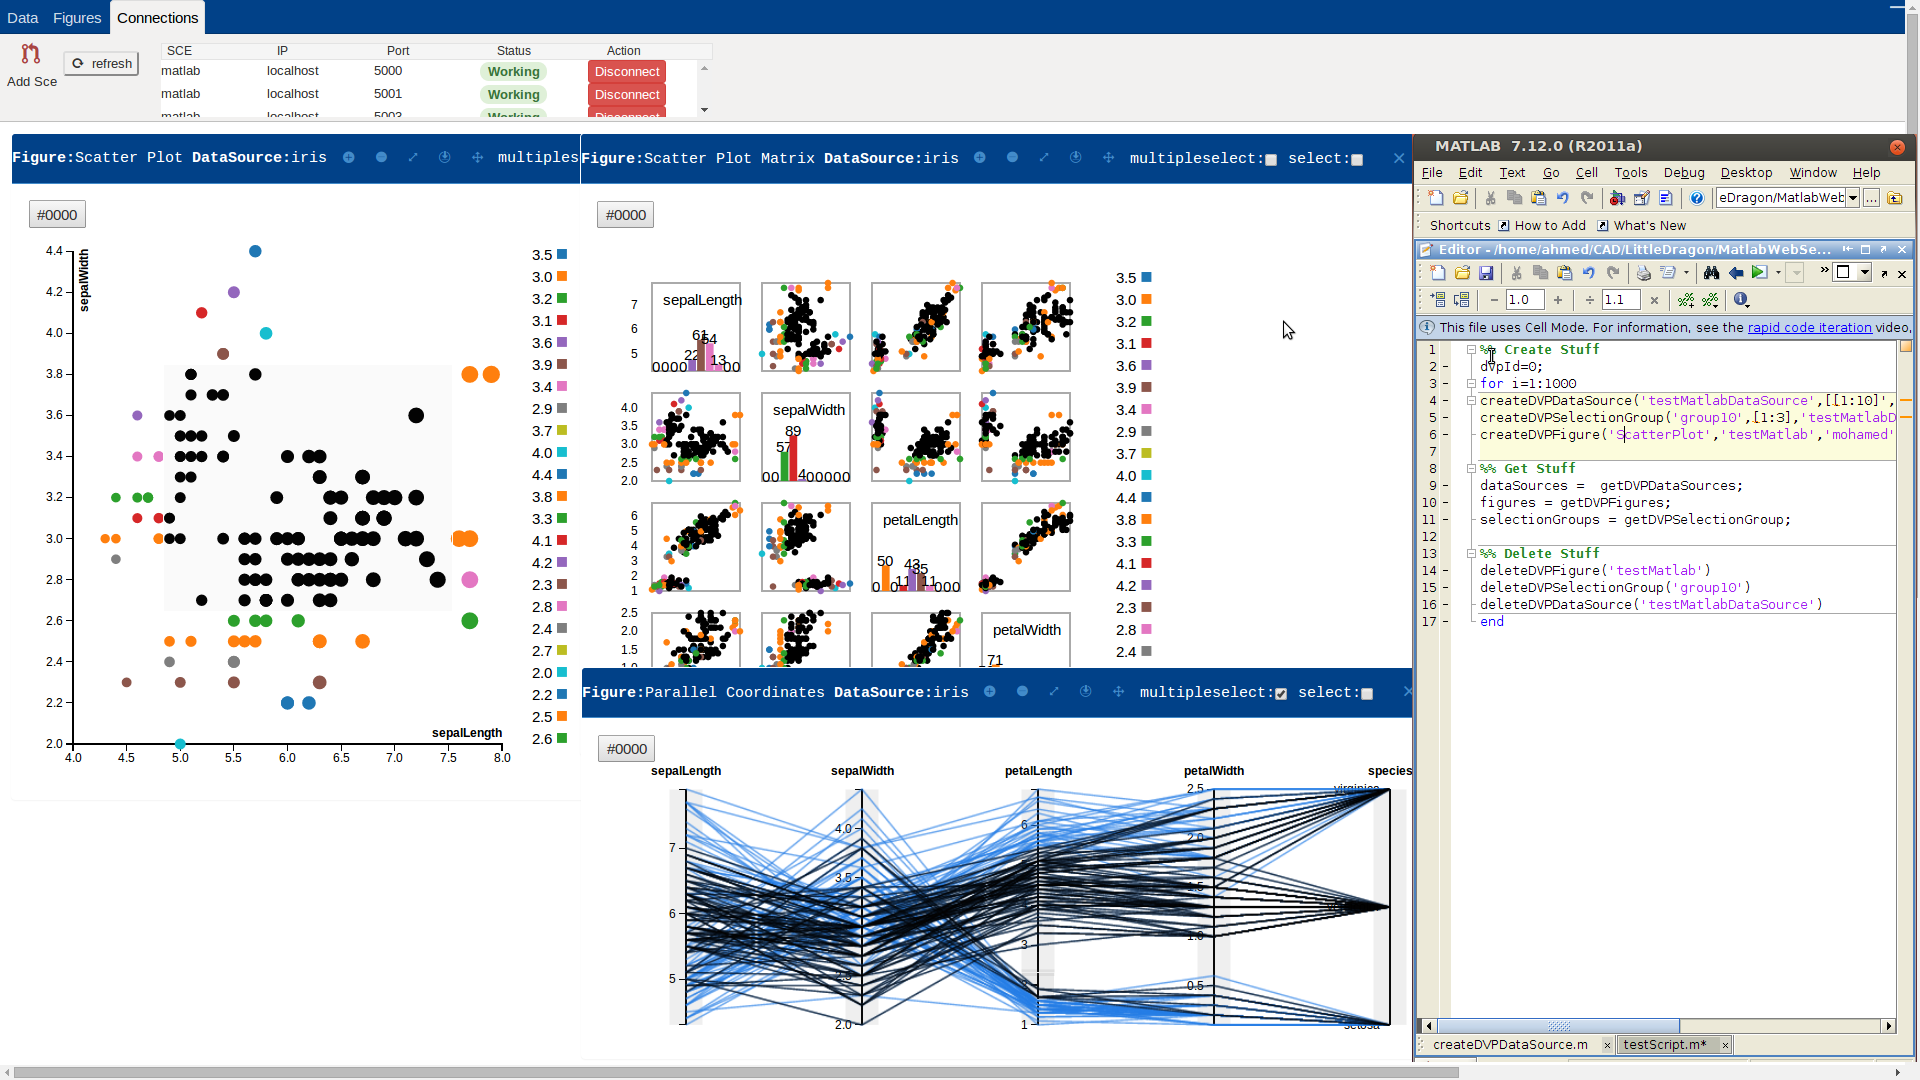1920x1080 pixels.
Task: Click the plus icon in Parallel Coordinates header
Action: (990, 692)
